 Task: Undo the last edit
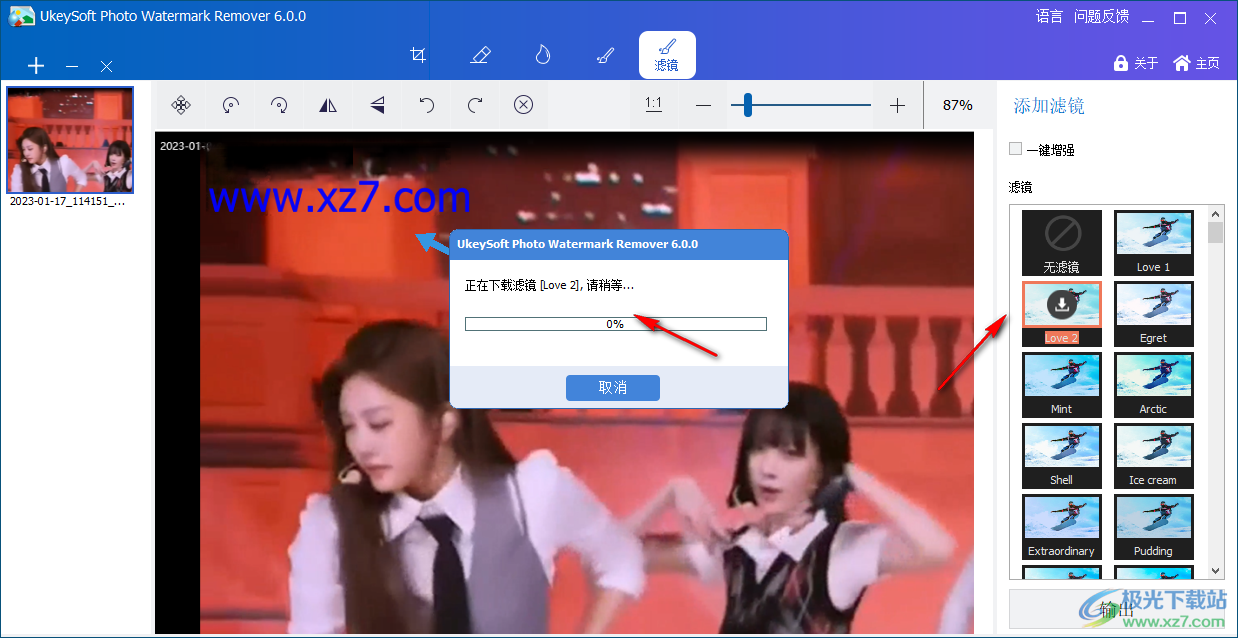coord(426,105)
